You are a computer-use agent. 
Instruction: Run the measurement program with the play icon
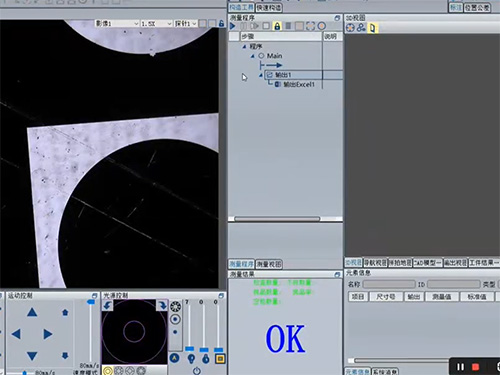[233, 26]
